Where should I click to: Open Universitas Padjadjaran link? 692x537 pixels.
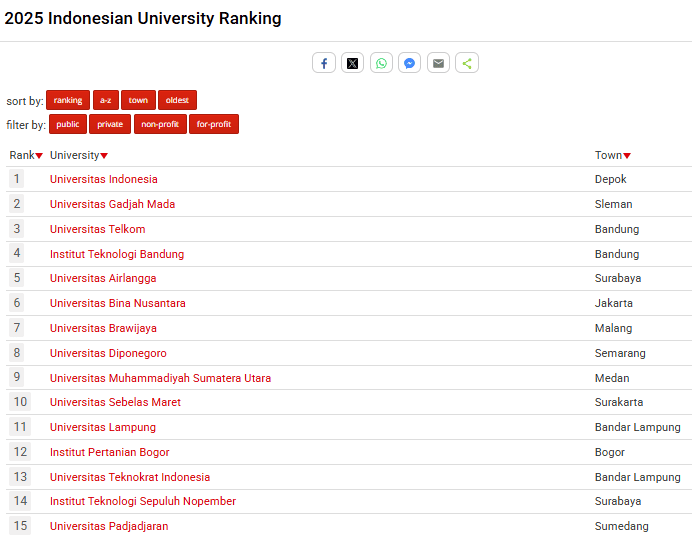tap(109, 526)
